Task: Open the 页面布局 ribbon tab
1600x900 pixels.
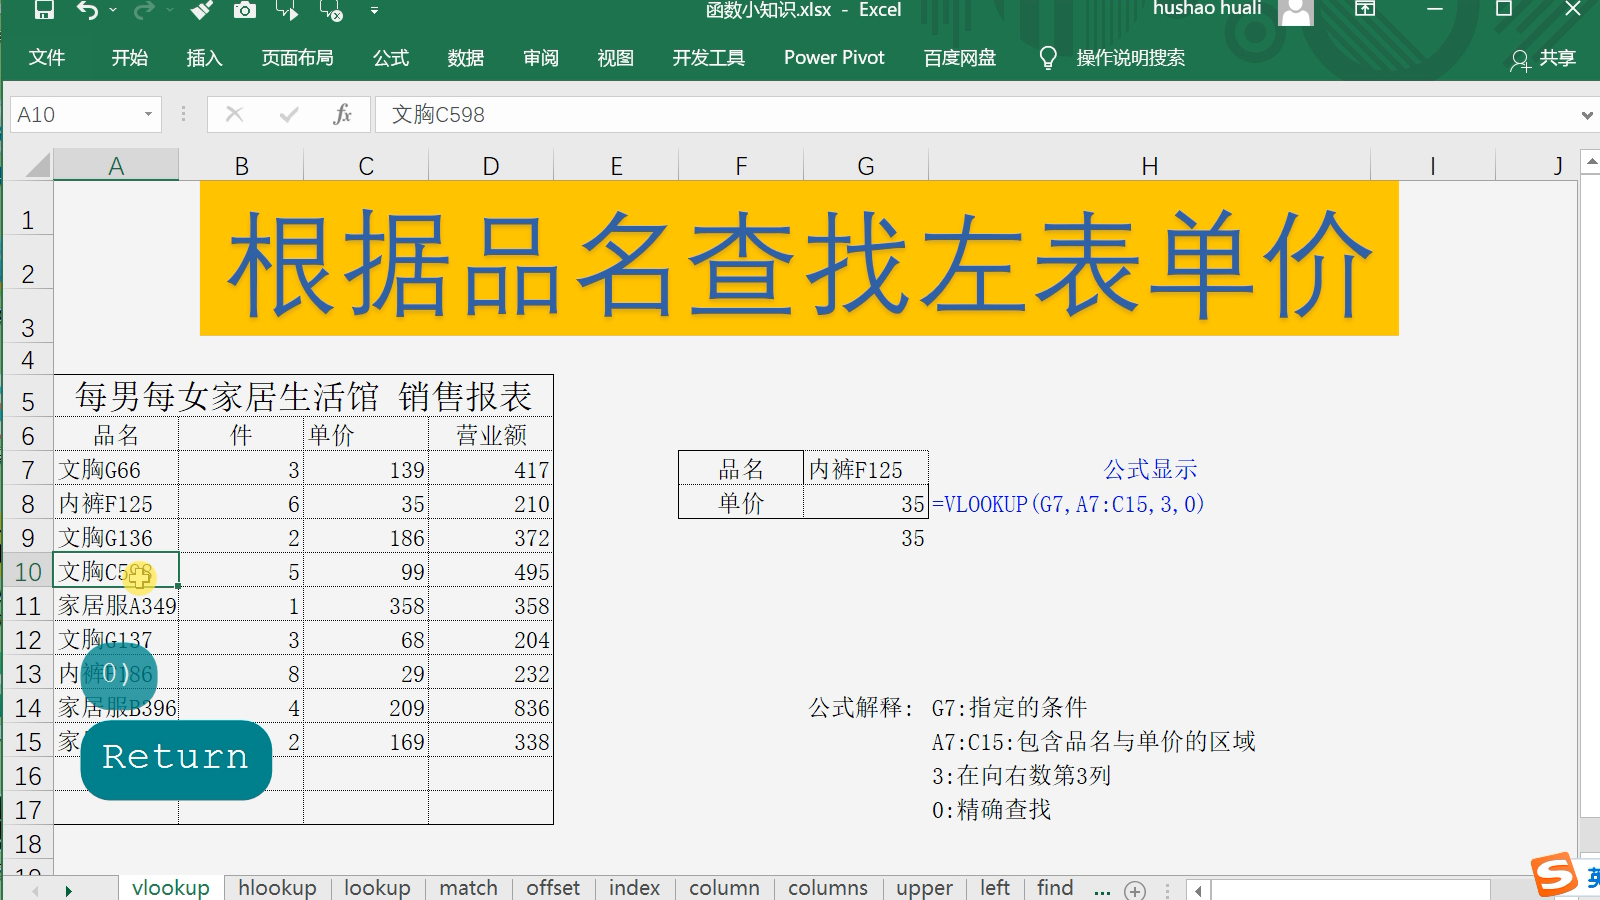Action: click(297, 58)
